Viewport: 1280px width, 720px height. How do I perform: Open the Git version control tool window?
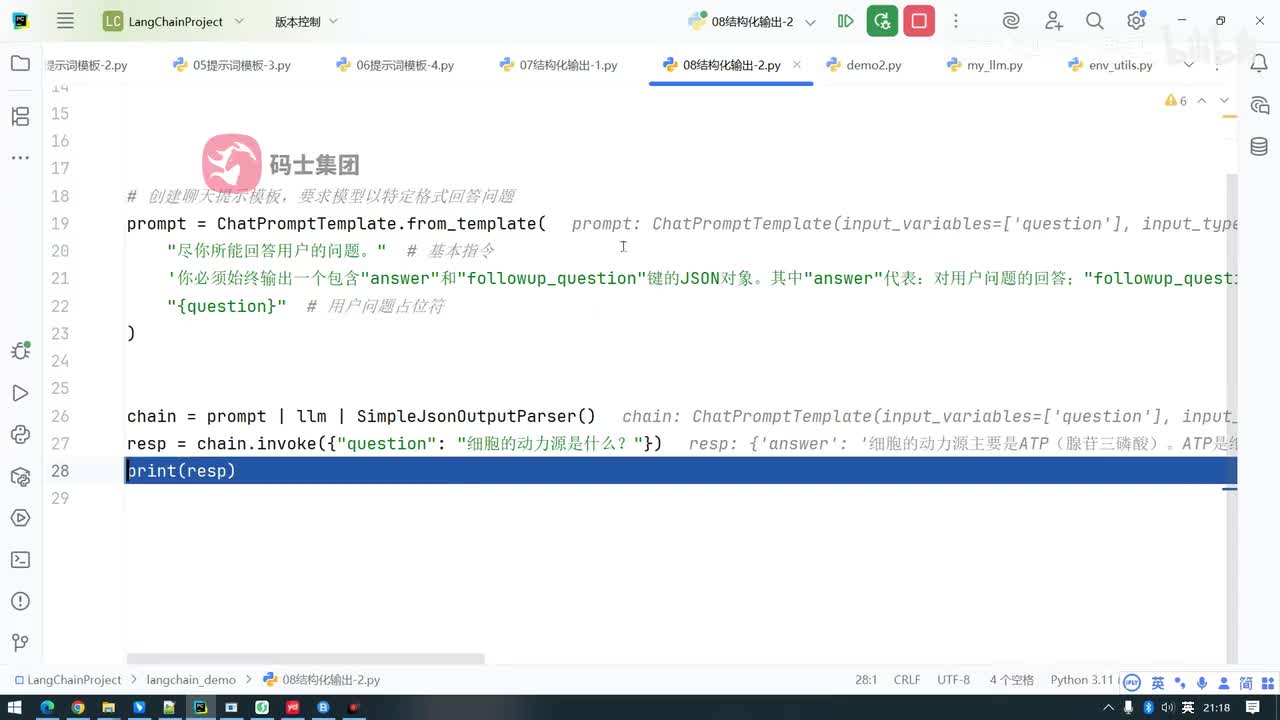(20, 643)
